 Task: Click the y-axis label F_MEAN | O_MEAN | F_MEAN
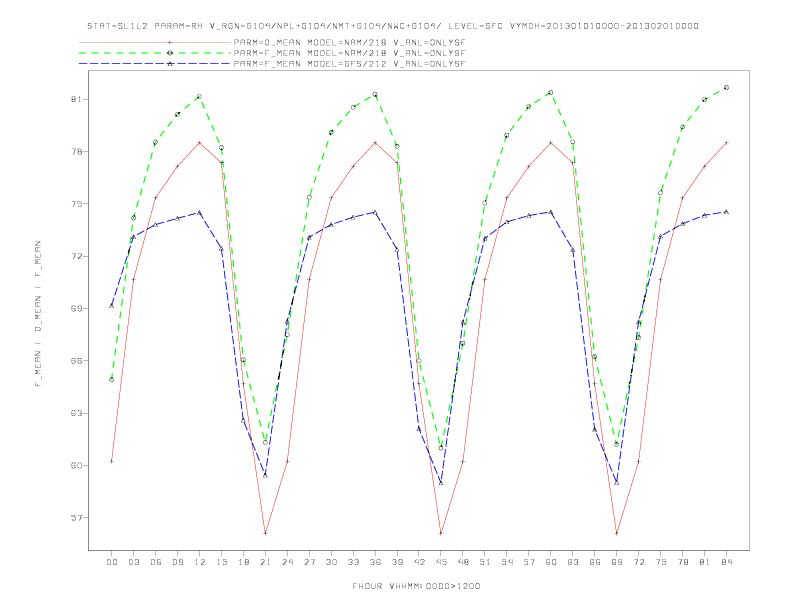tap(38, 313)
